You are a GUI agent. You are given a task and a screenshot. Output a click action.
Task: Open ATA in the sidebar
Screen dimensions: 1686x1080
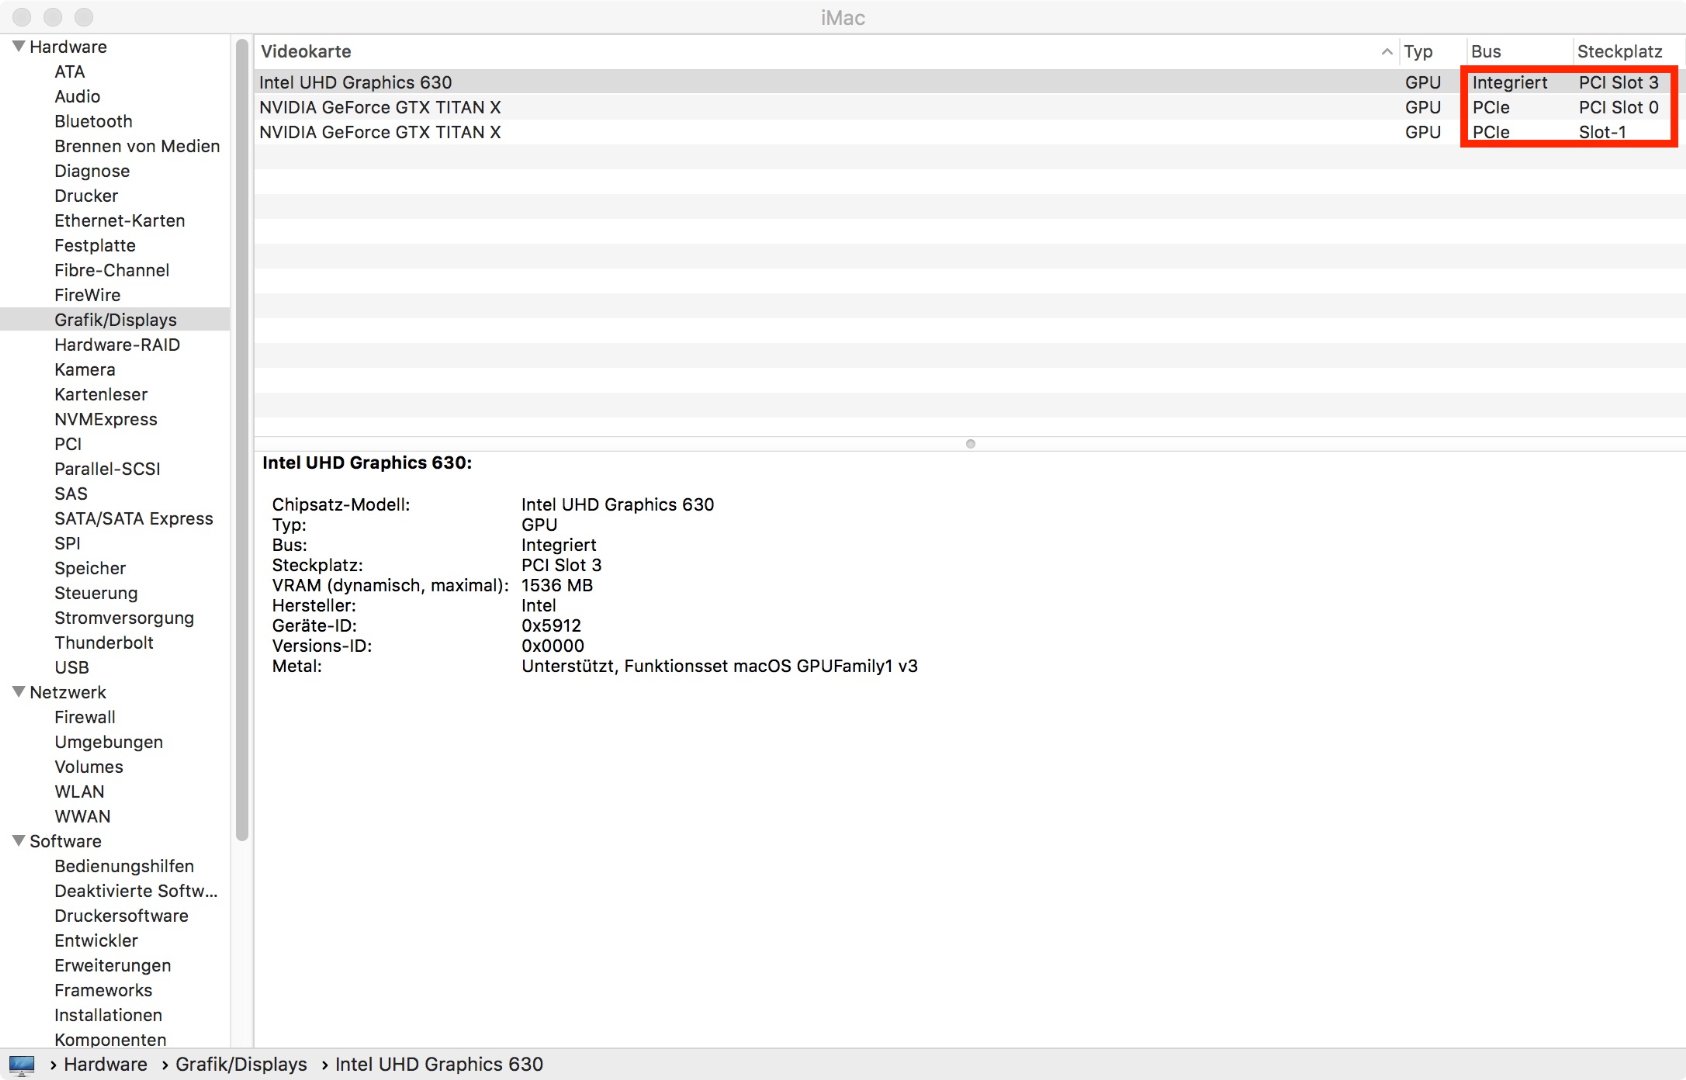click(70, 72)
